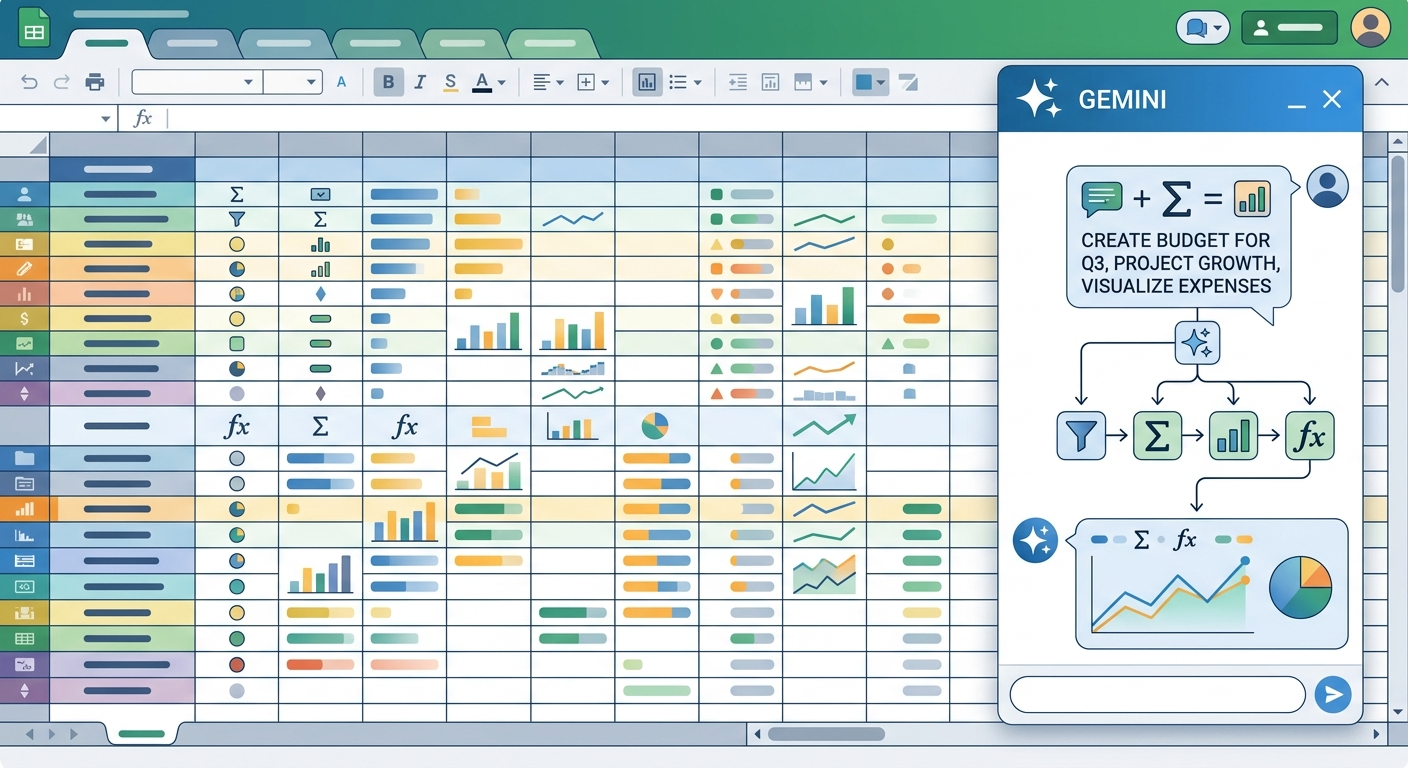Click the undo arrow
Viewport: 1408px width, 768px height.
pos(29,82)
